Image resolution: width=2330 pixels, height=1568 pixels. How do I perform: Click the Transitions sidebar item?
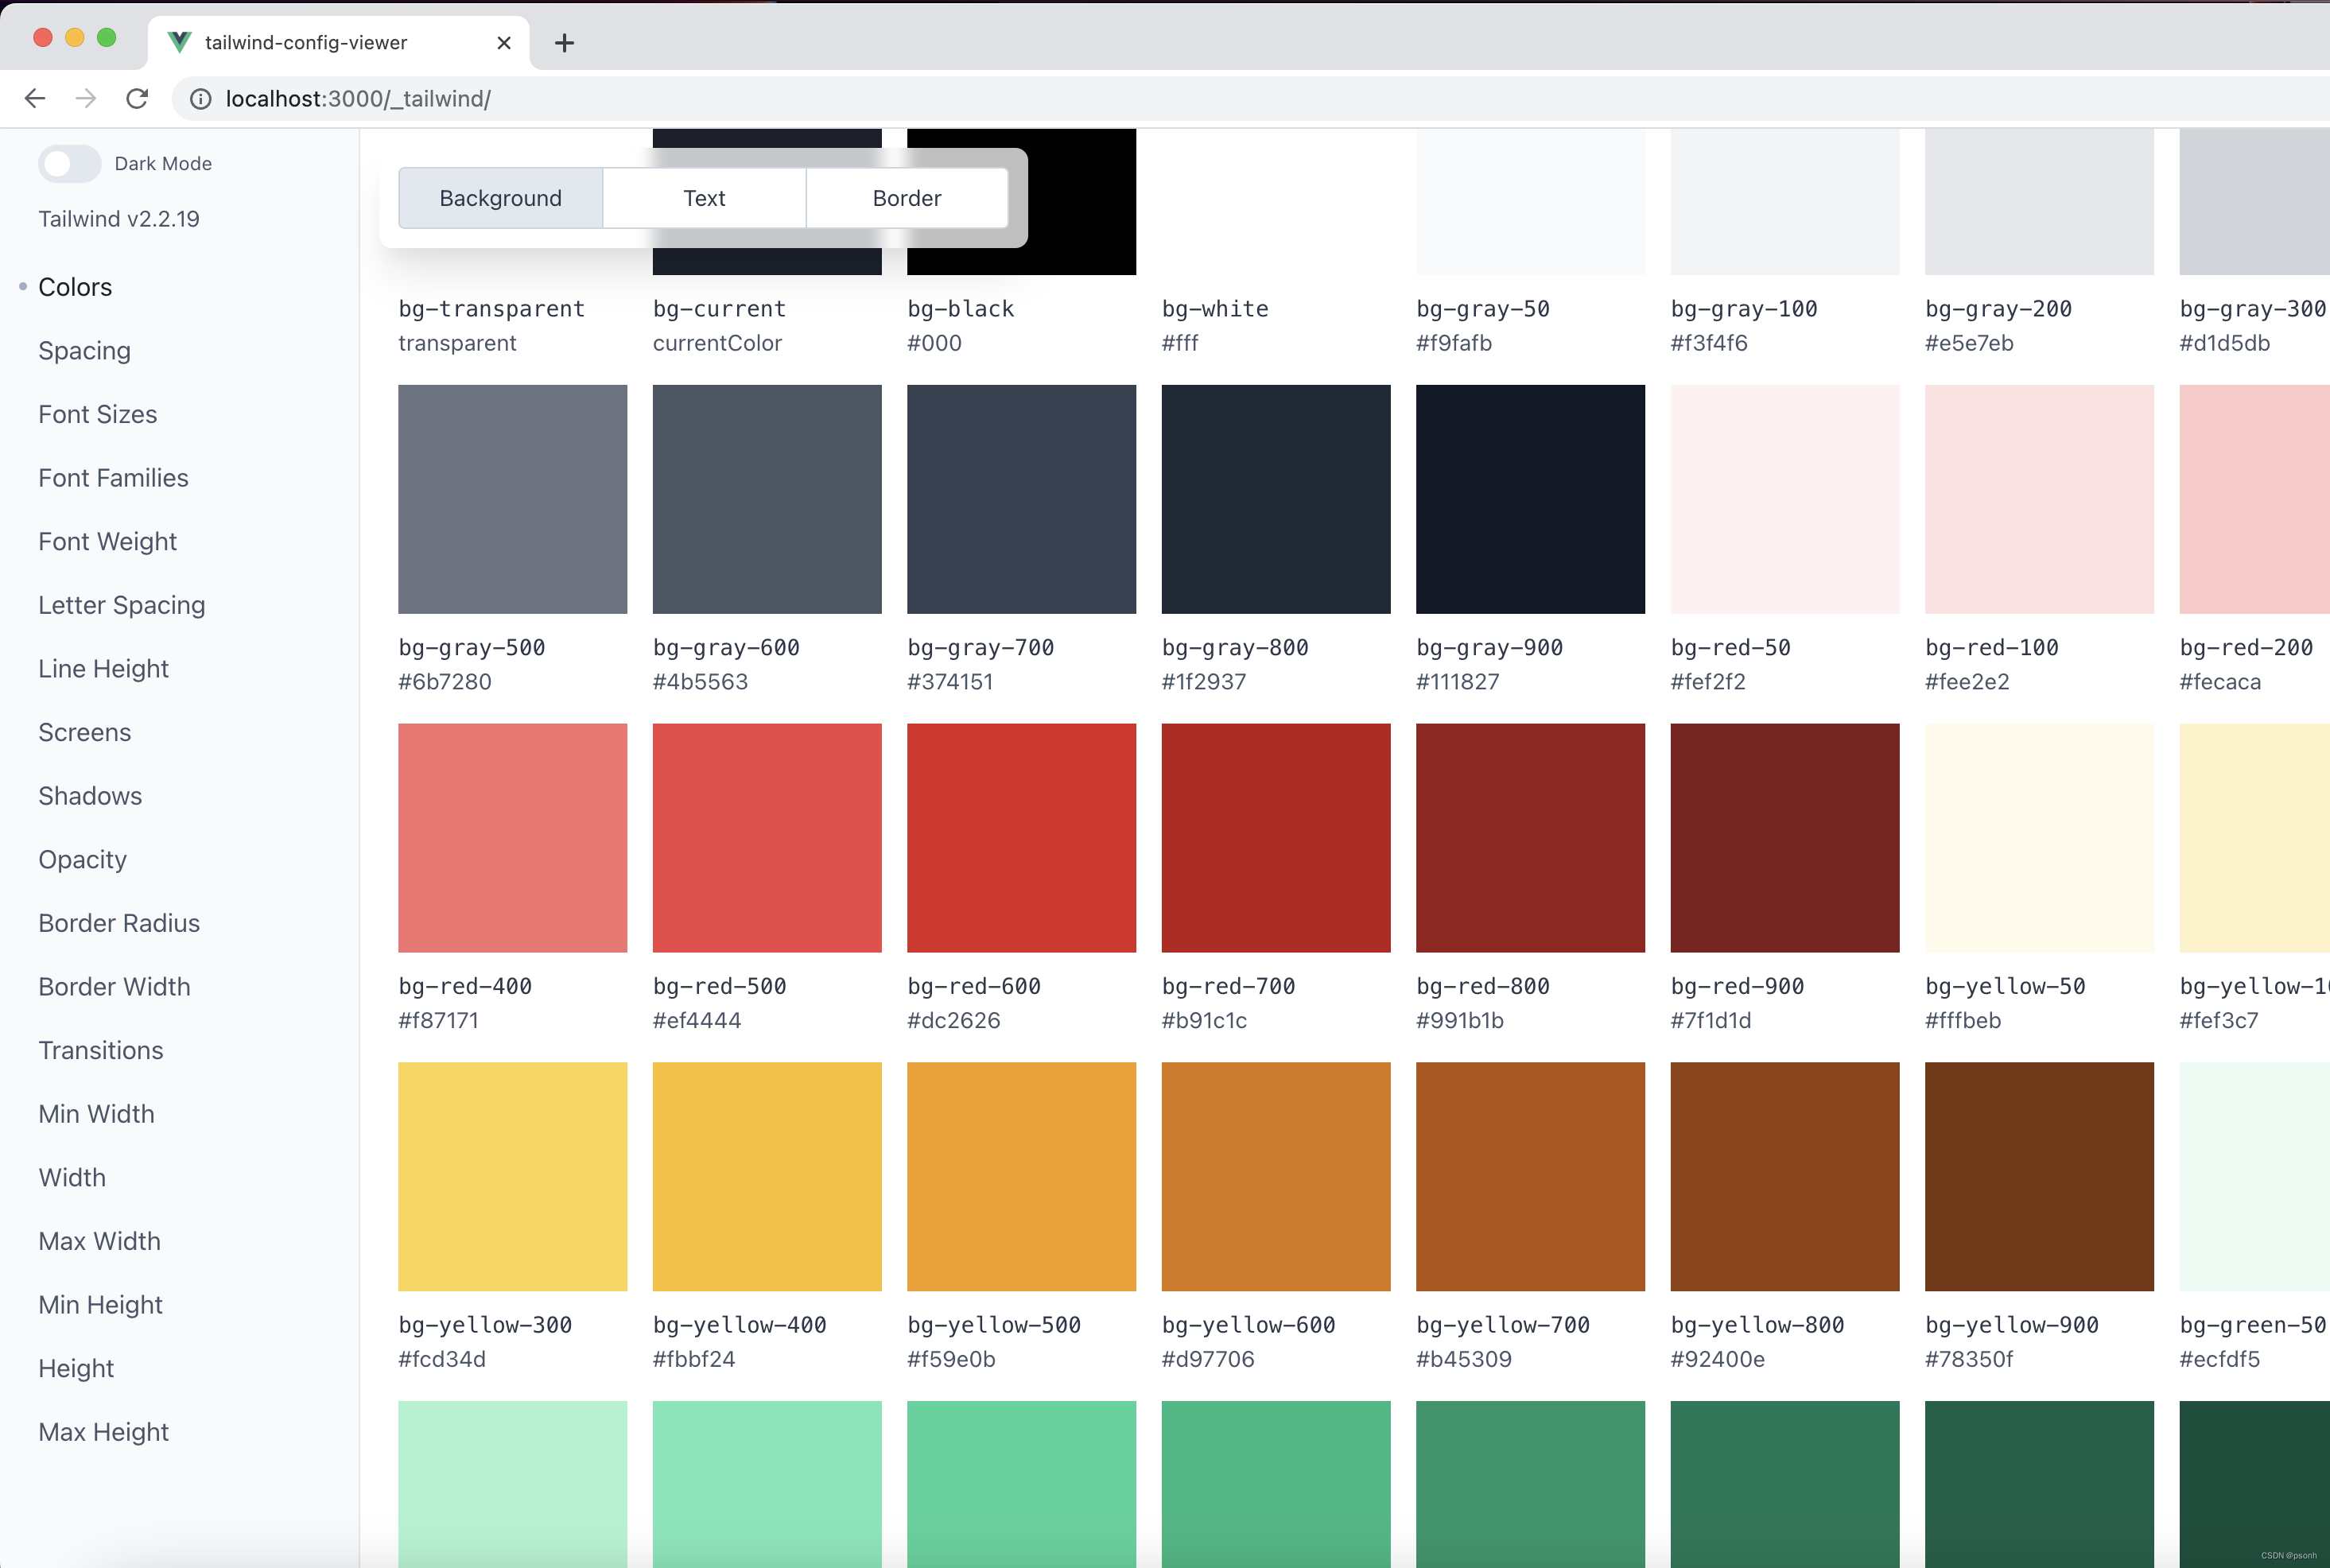(99, 1050)
